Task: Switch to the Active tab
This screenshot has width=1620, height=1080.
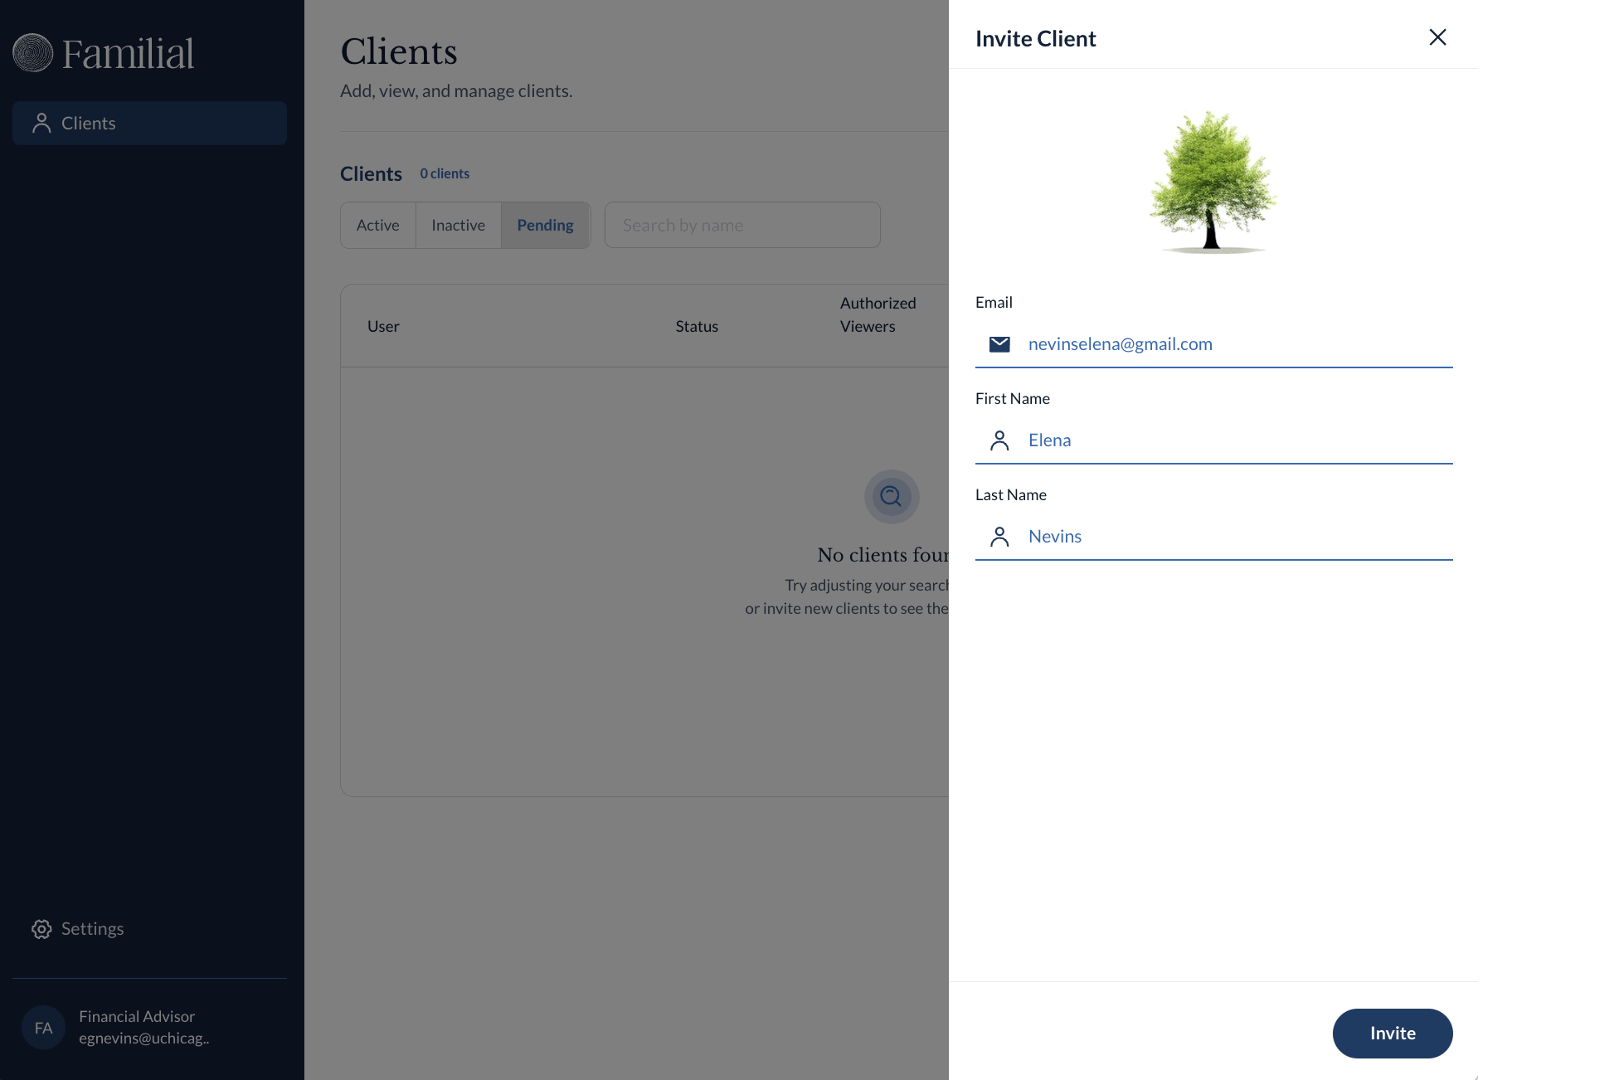Action: (x=378, y=225)
